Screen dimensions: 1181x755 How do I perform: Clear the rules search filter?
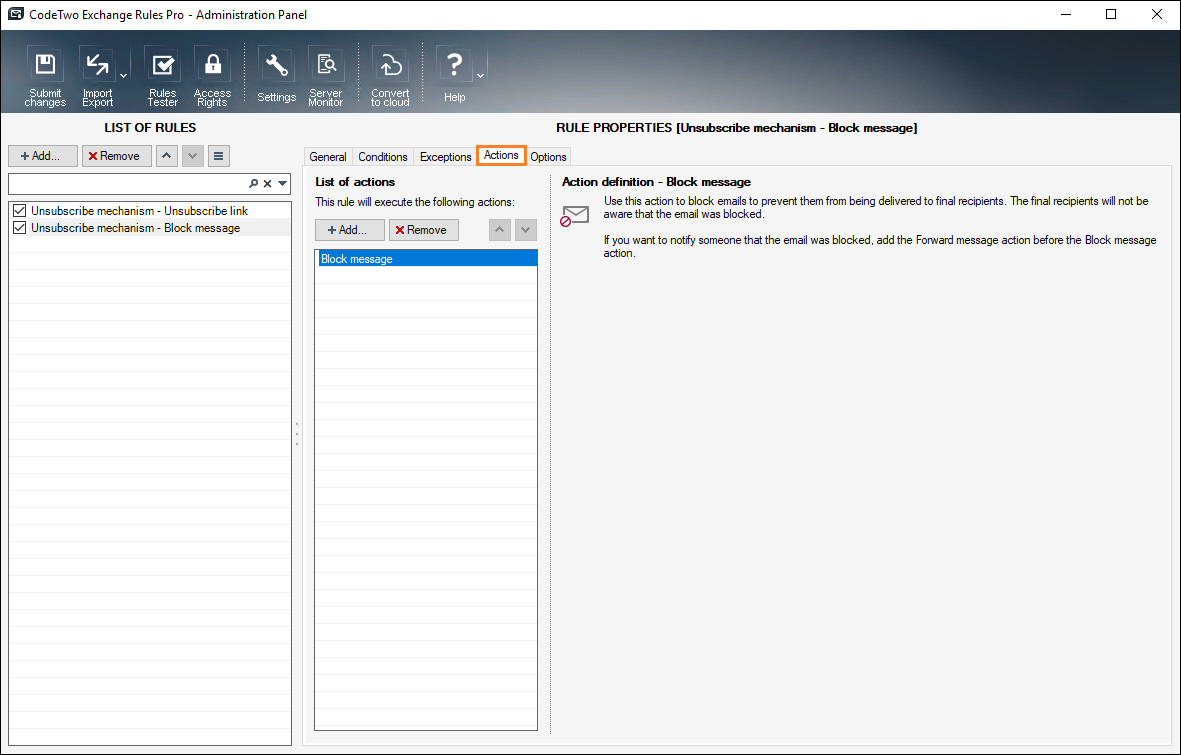coord(267,183)
